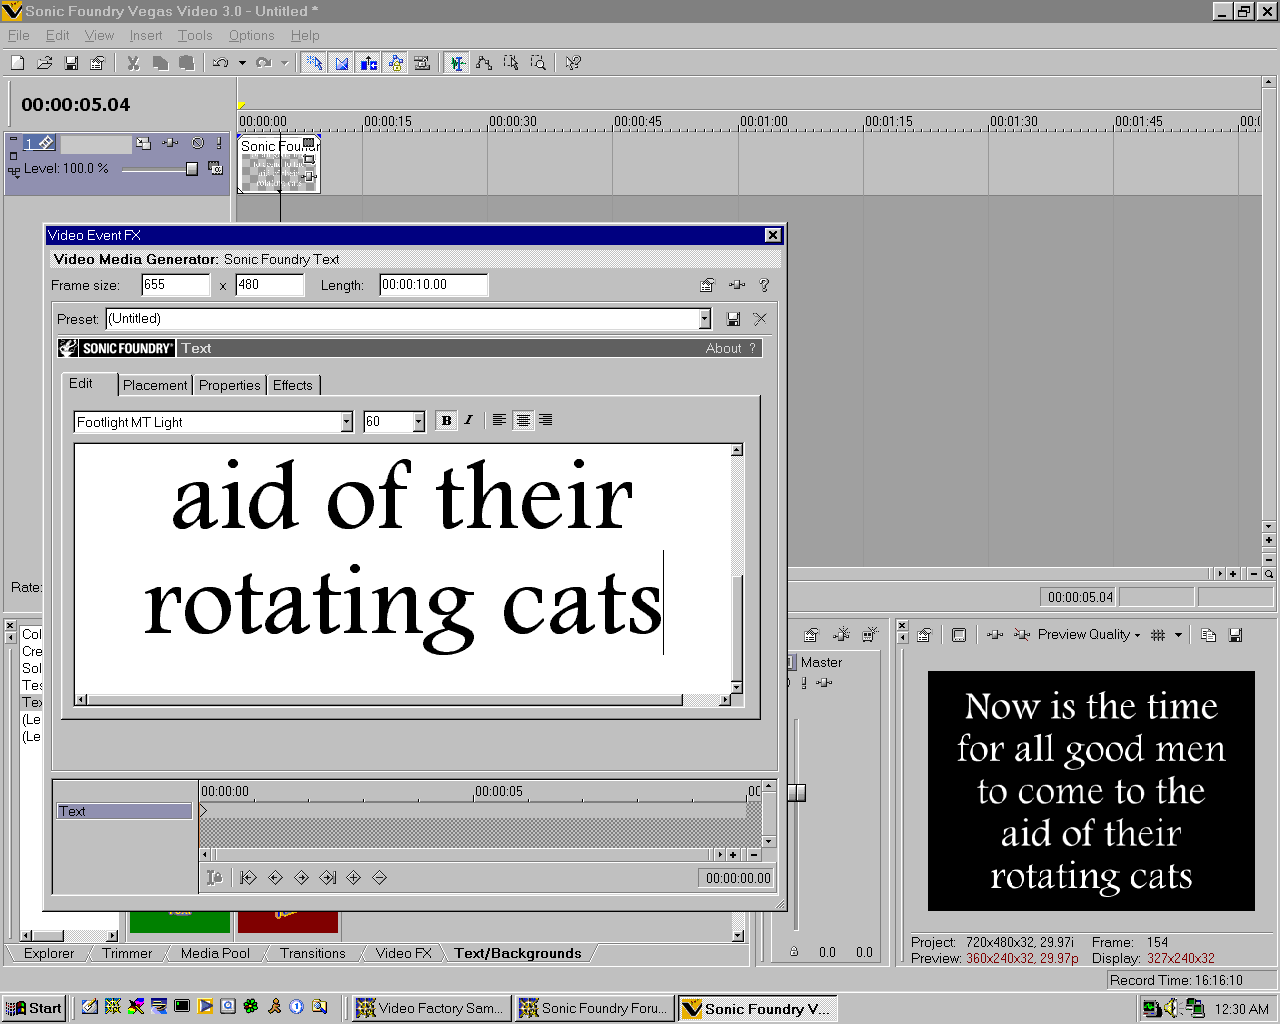1280x1024 pixels.
Task: Click the track 1 name field
Action: point(96,144)
